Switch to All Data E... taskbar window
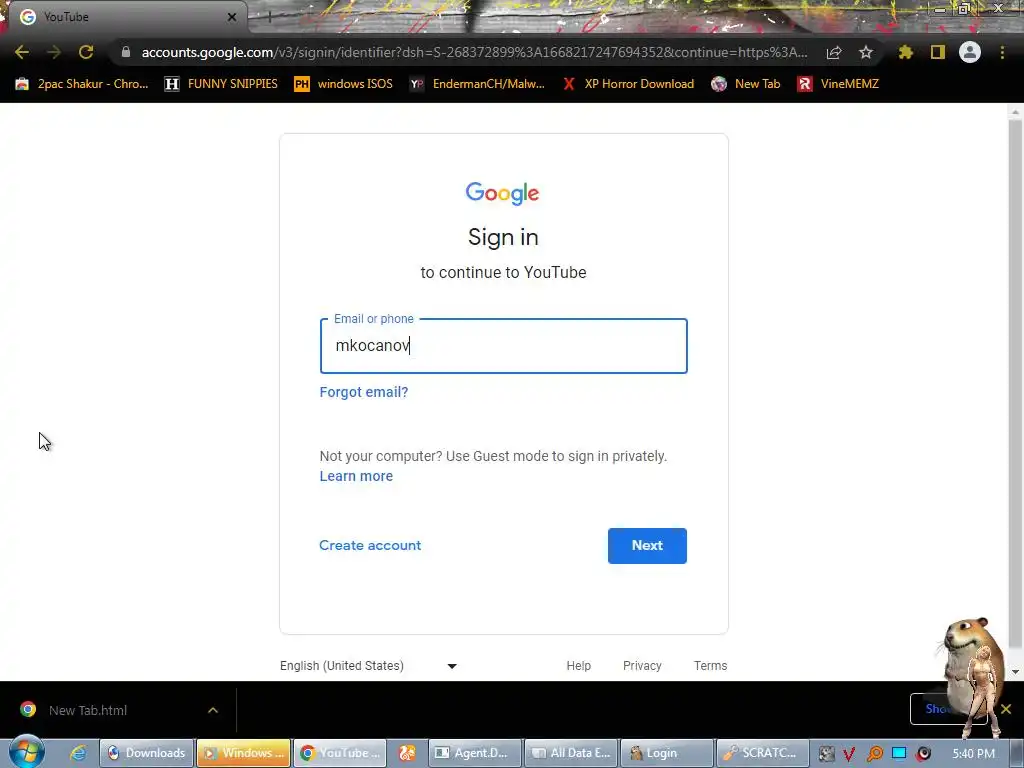1024x768 pixels. tap(571, 753)
